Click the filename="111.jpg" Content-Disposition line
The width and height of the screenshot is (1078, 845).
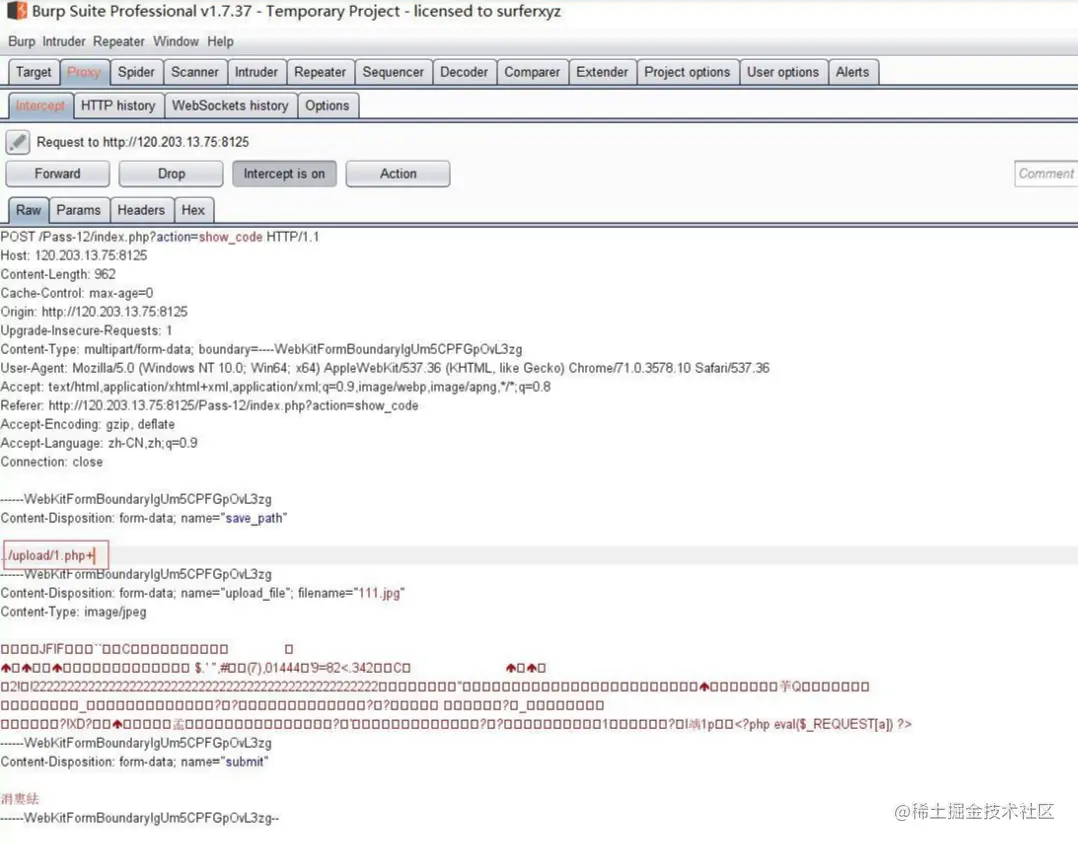203,593
